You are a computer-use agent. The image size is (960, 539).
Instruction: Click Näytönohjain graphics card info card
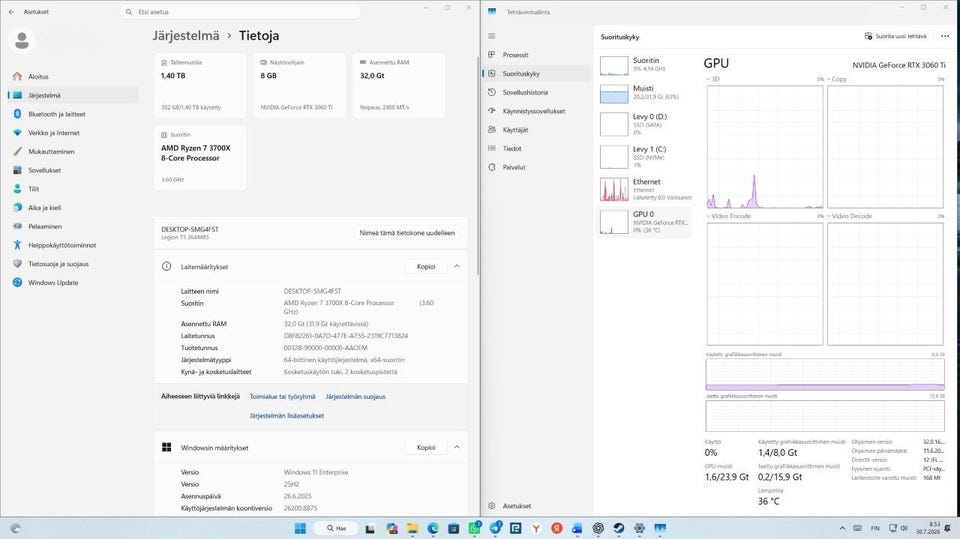tap(299, 85)
